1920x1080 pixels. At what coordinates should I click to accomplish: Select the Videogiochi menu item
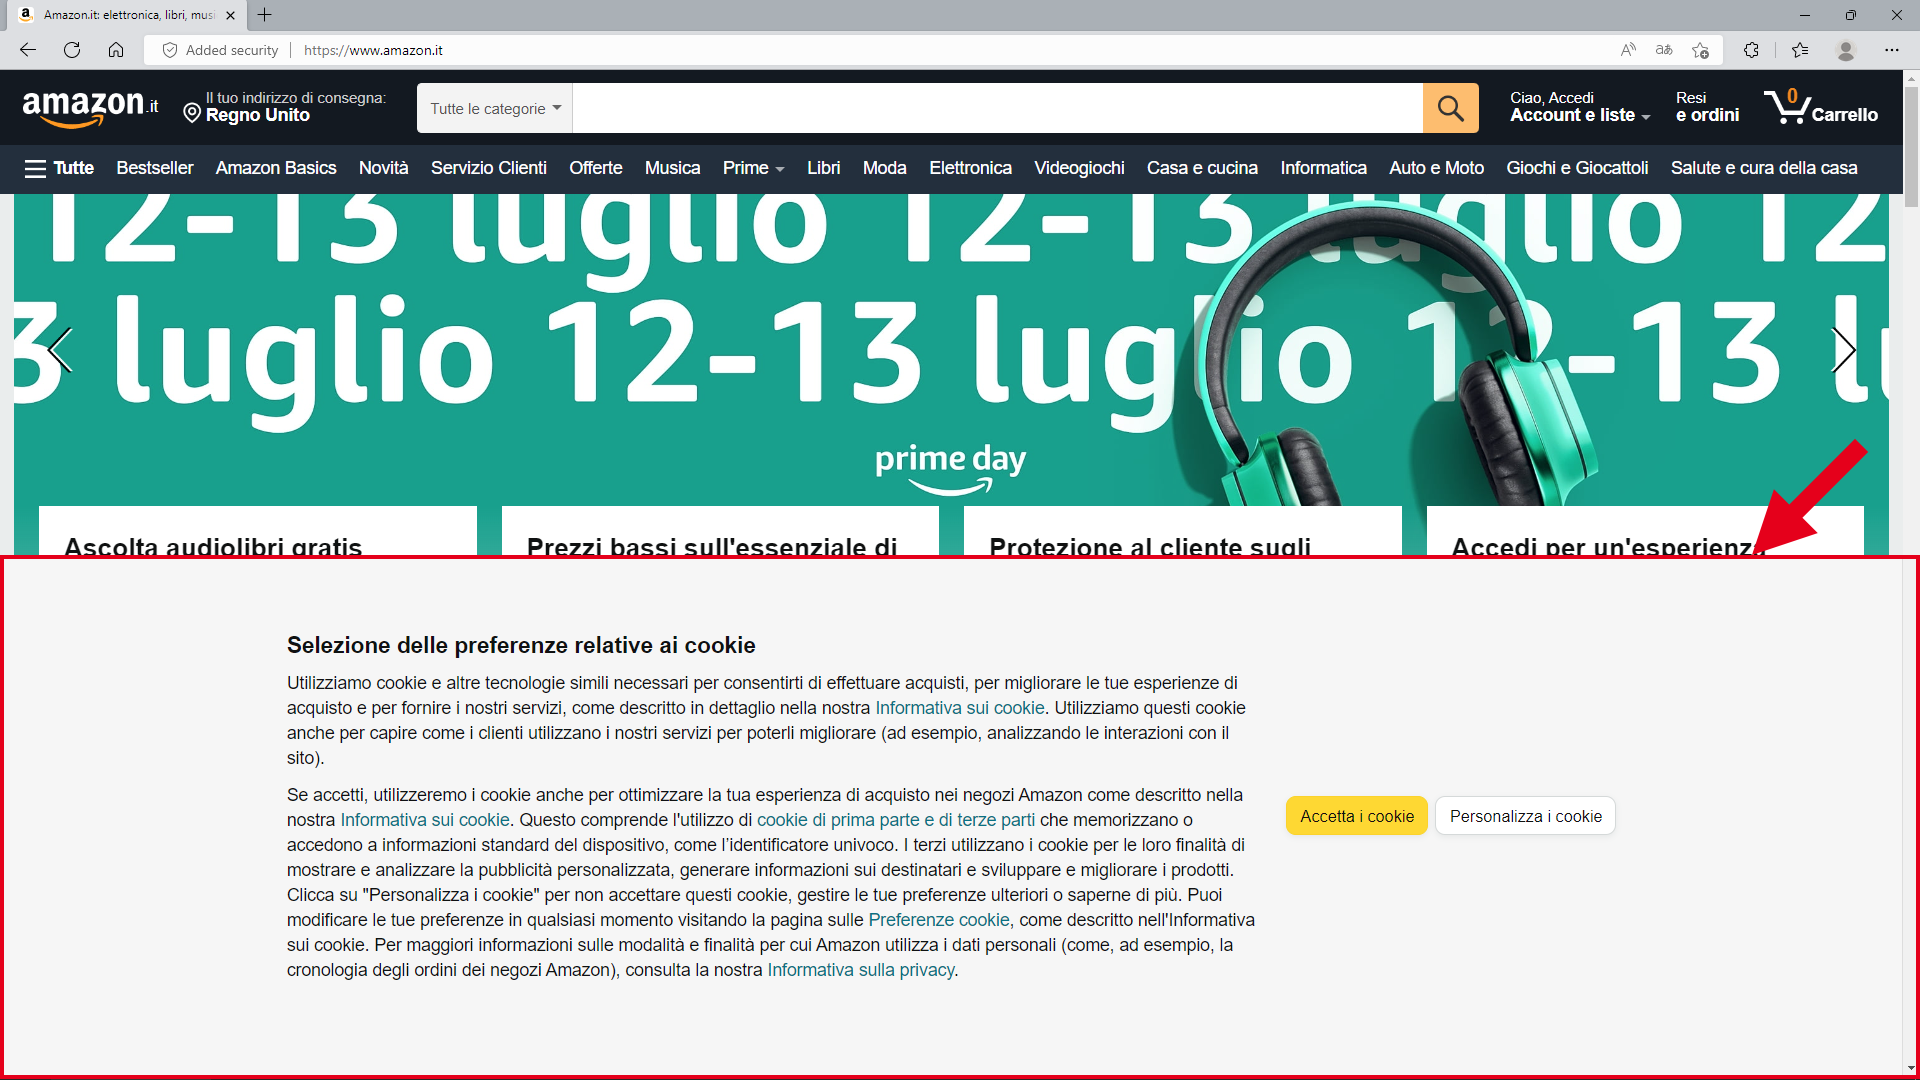tap(1079, 168)
